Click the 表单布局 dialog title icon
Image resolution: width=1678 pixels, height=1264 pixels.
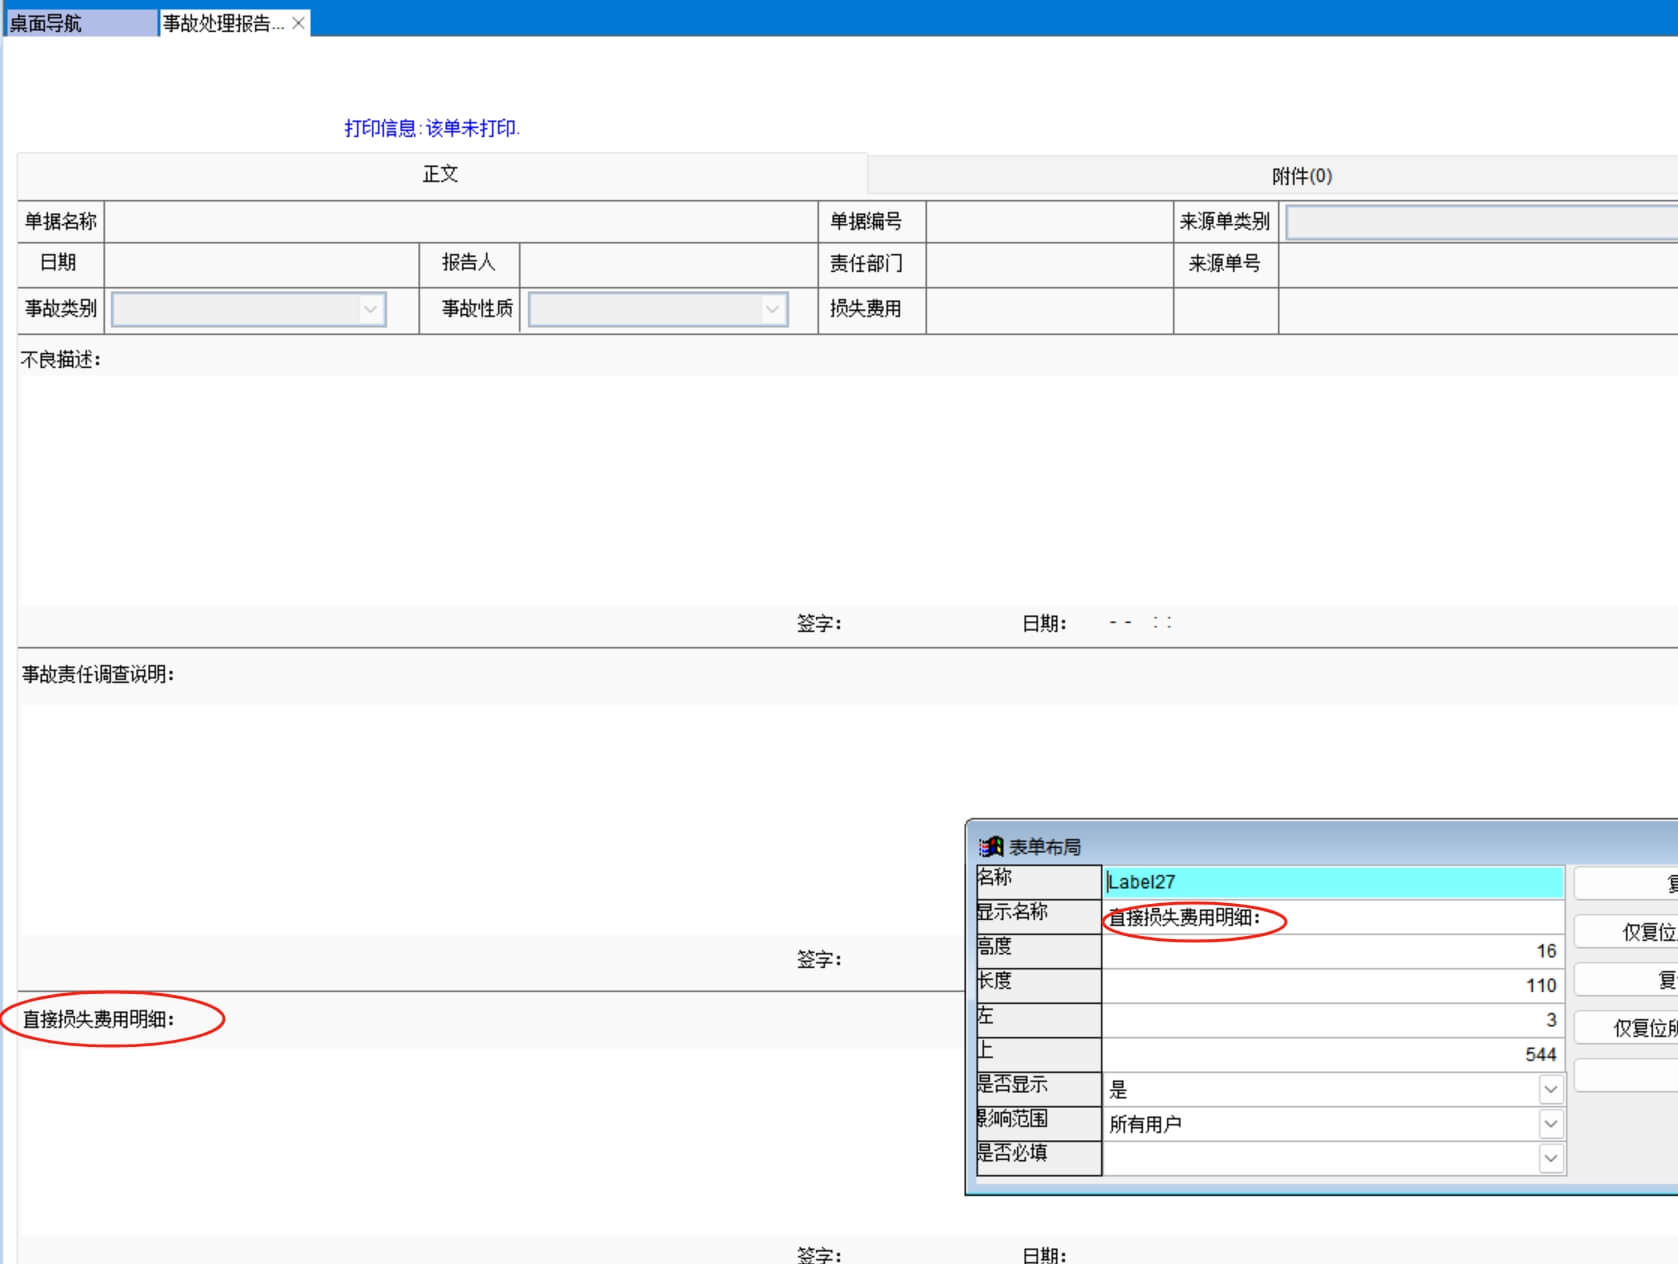(x=990, y=847)
